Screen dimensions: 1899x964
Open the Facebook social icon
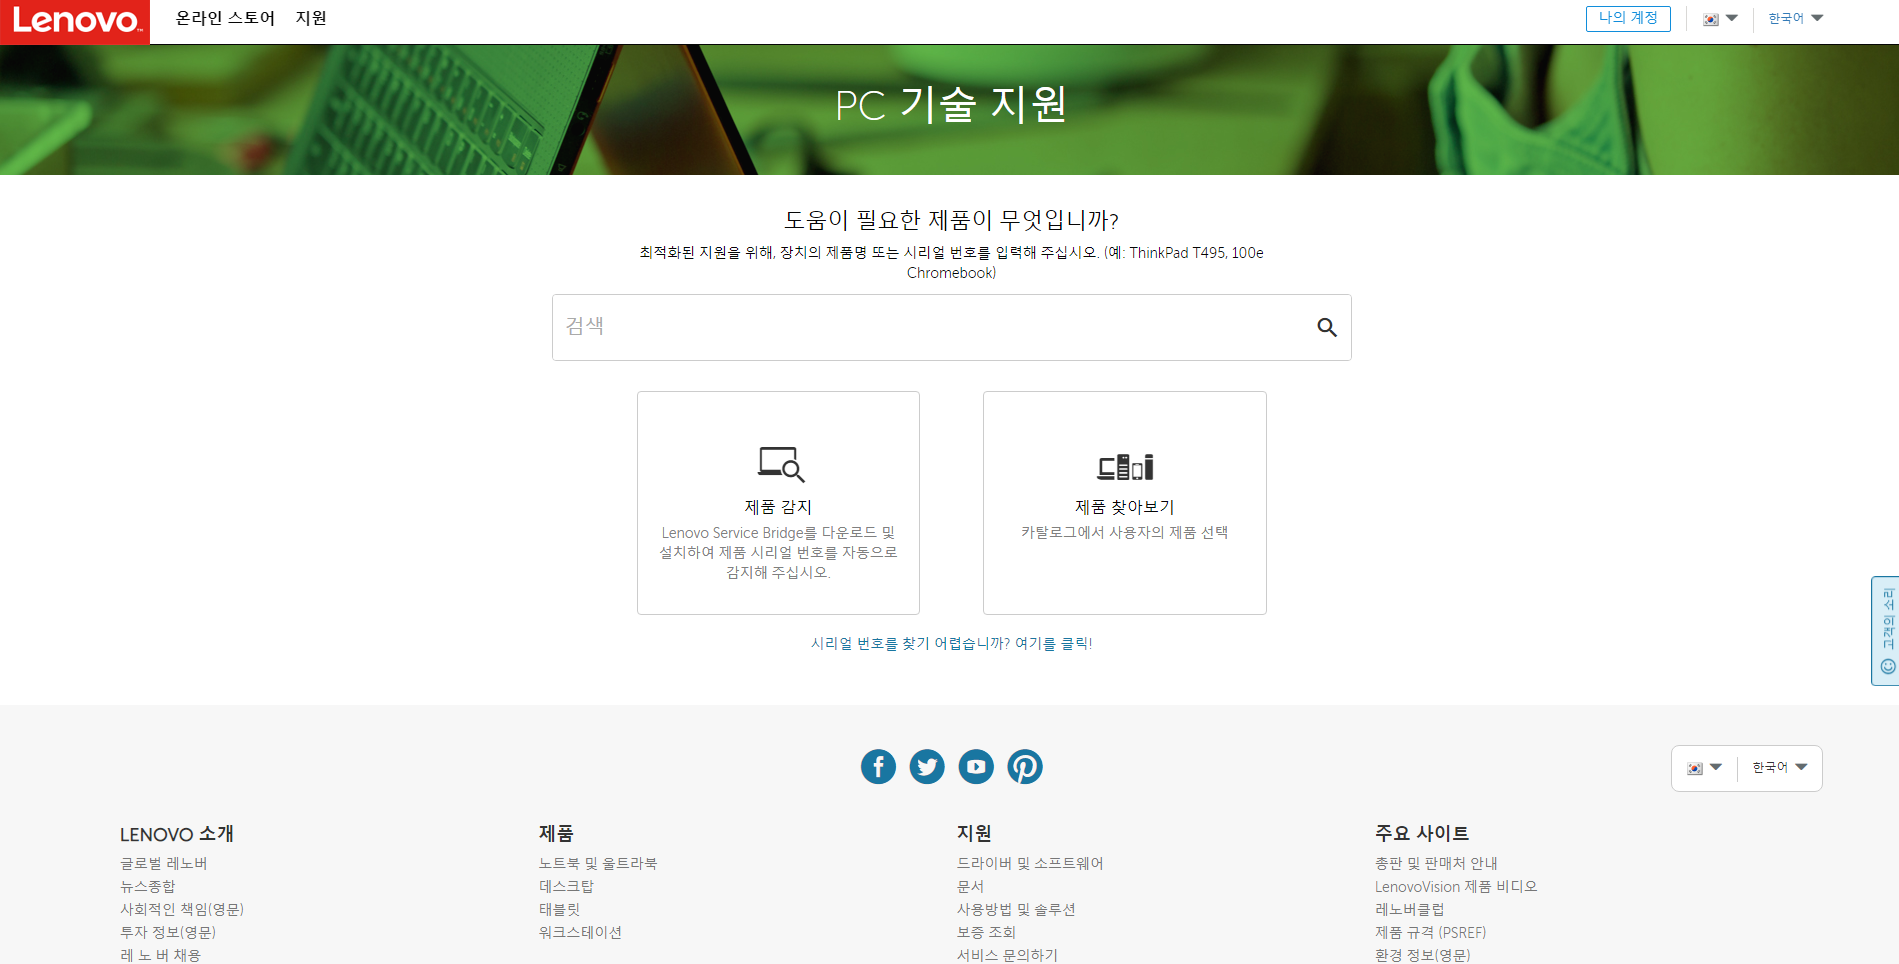click(878, 767)
